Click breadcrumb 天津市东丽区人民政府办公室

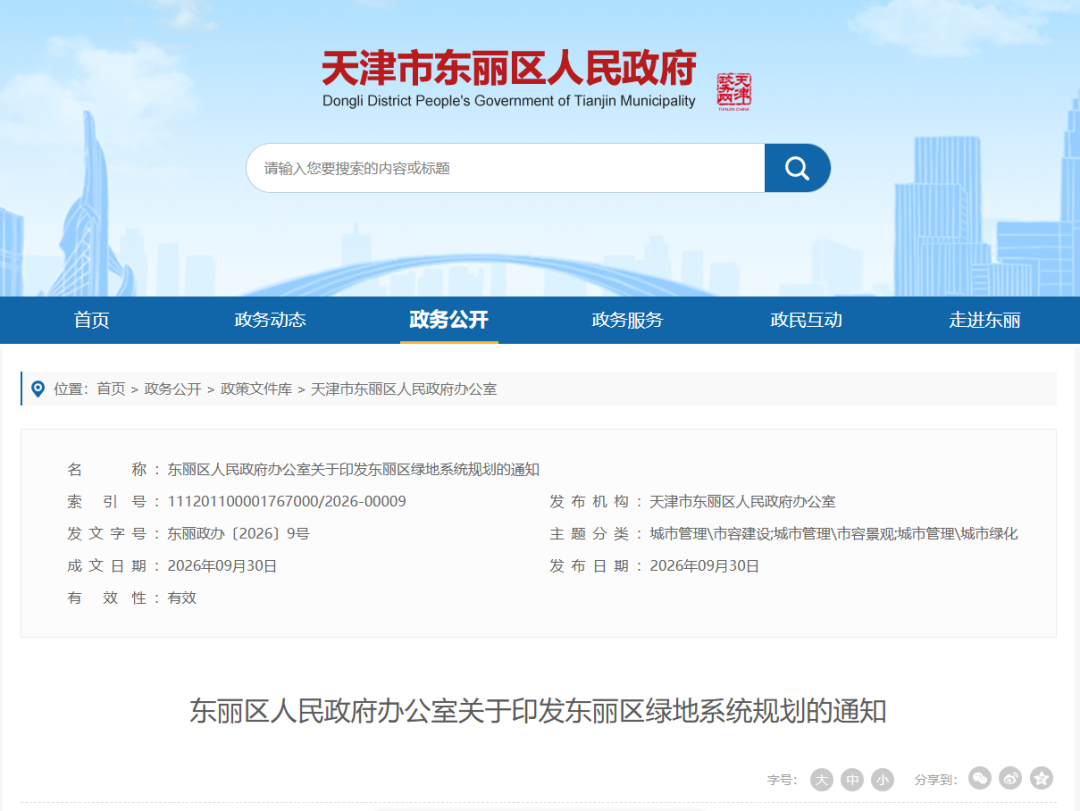tap(404, 389)
